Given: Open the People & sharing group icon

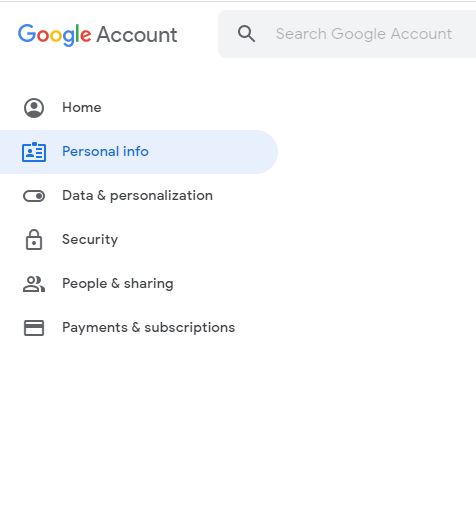Looking at the screenshot, I should coord(34,284).
